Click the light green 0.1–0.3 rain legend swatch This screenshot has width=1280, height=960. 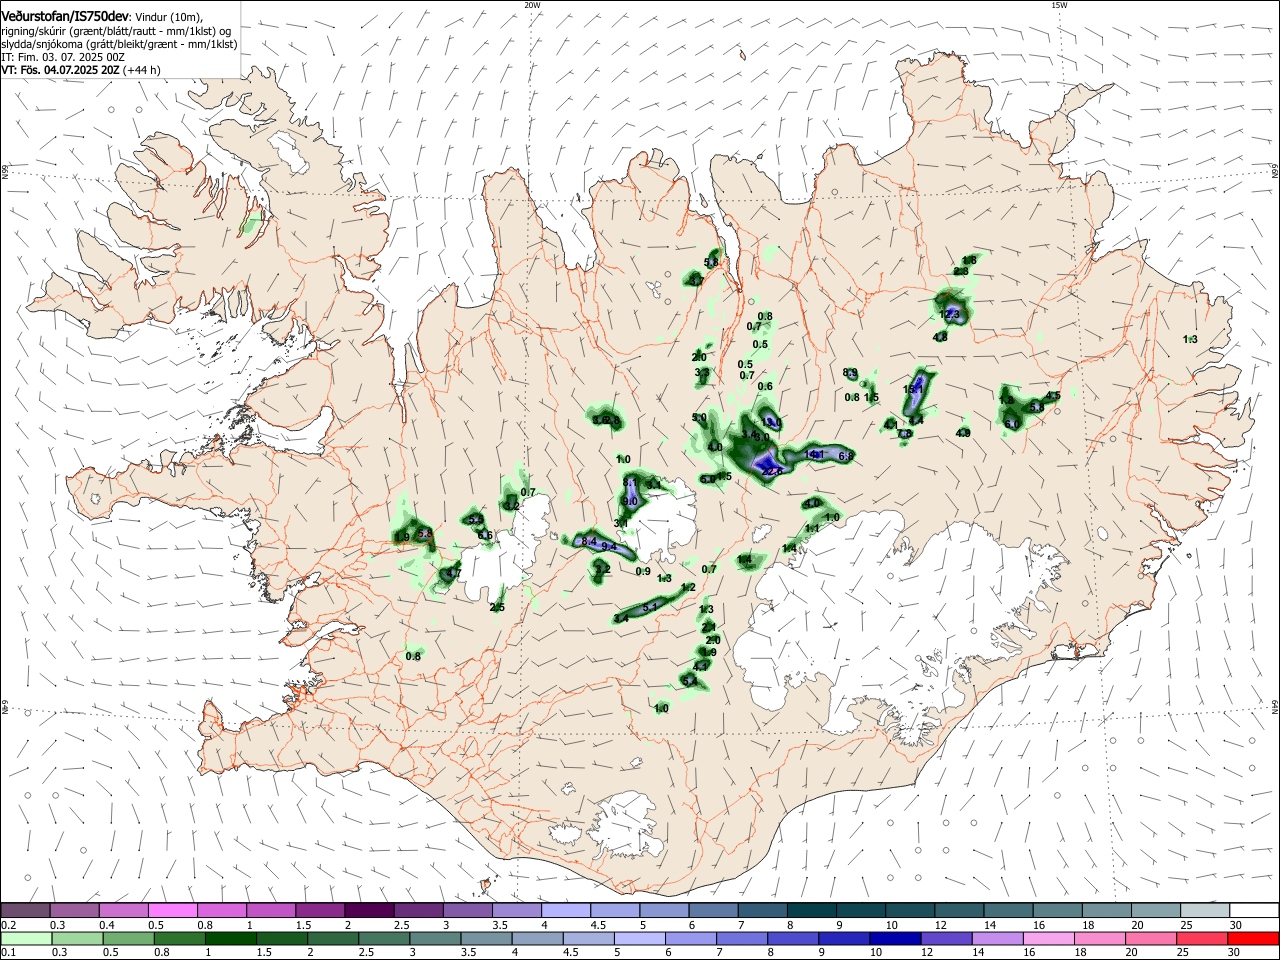[27, 938]
